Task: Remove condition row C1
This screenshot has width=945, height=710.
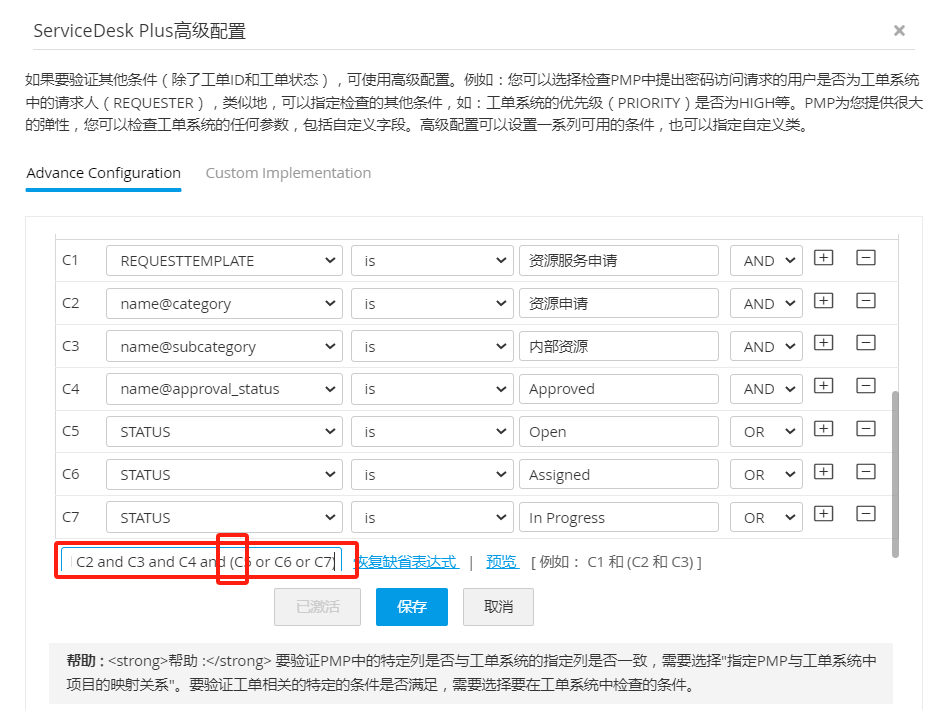Action: 865,258
